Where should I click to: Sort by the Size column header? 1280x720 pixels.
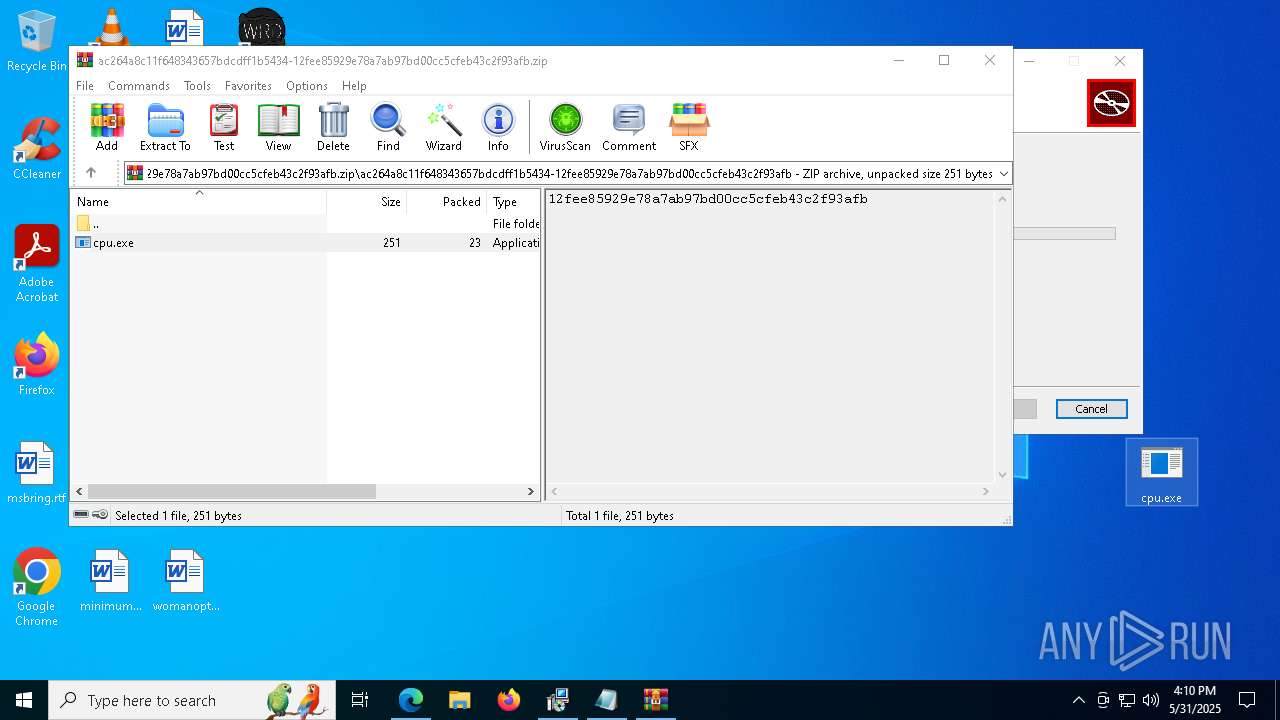(x=366, y=202)
